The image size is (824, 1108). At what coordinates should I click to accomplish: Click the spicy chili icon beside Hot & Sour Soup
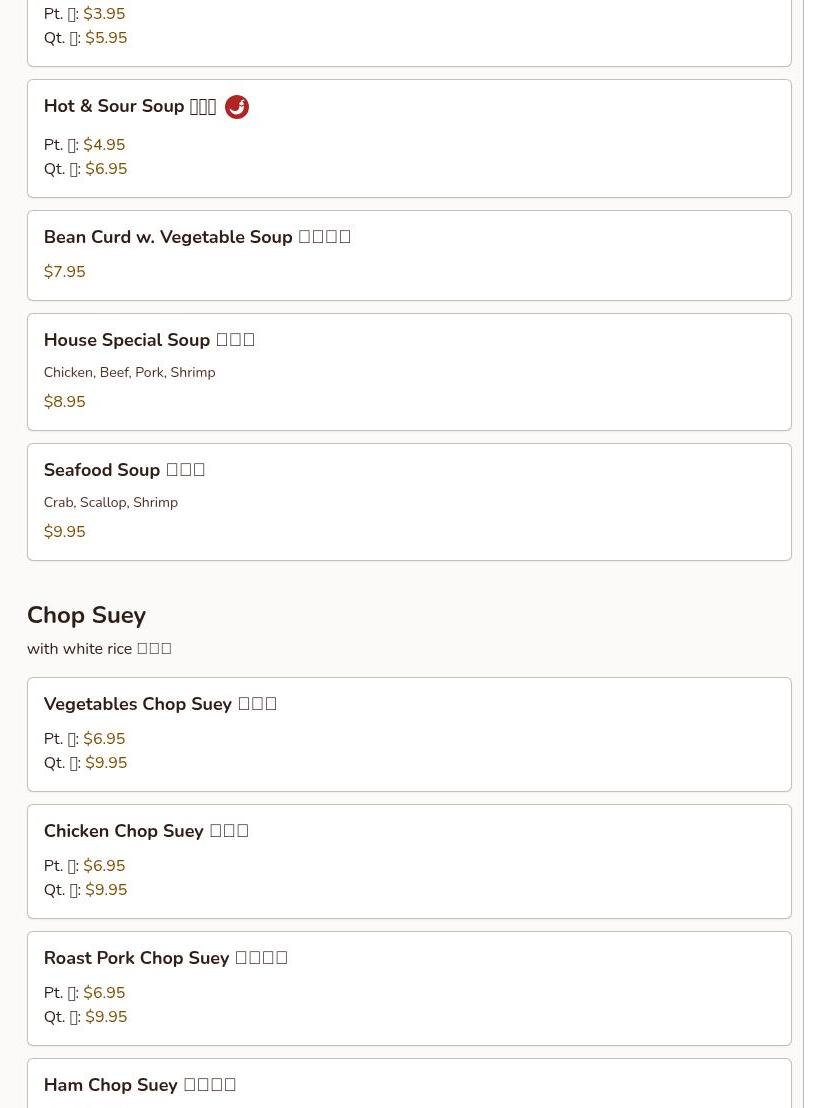click(237, 107)
